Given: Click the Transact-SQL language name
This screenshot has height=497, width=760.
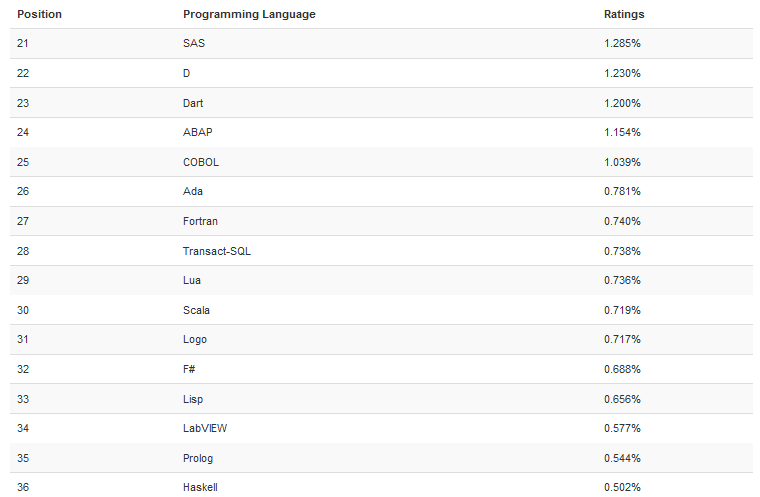Looking at the screenshot, I should (217, 252).
